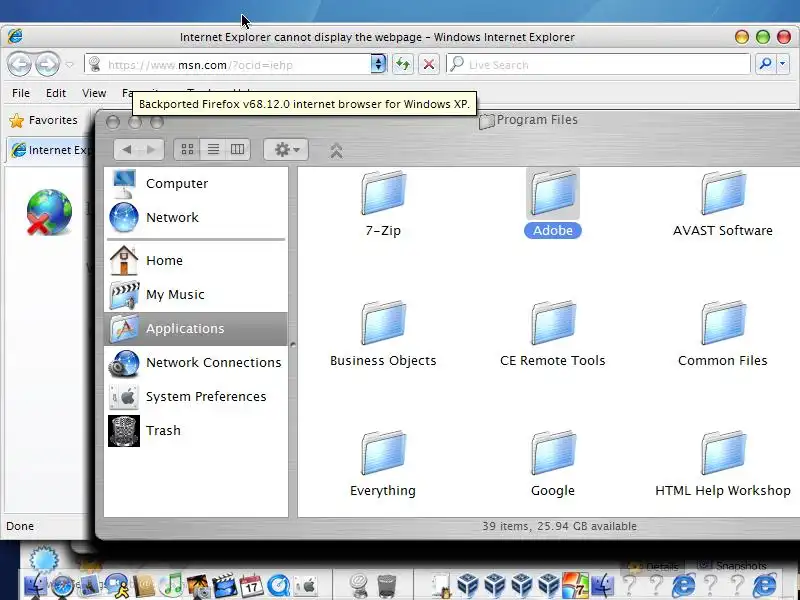Select the Everything folder
The image size is (800, 600).
coord(383,464)
